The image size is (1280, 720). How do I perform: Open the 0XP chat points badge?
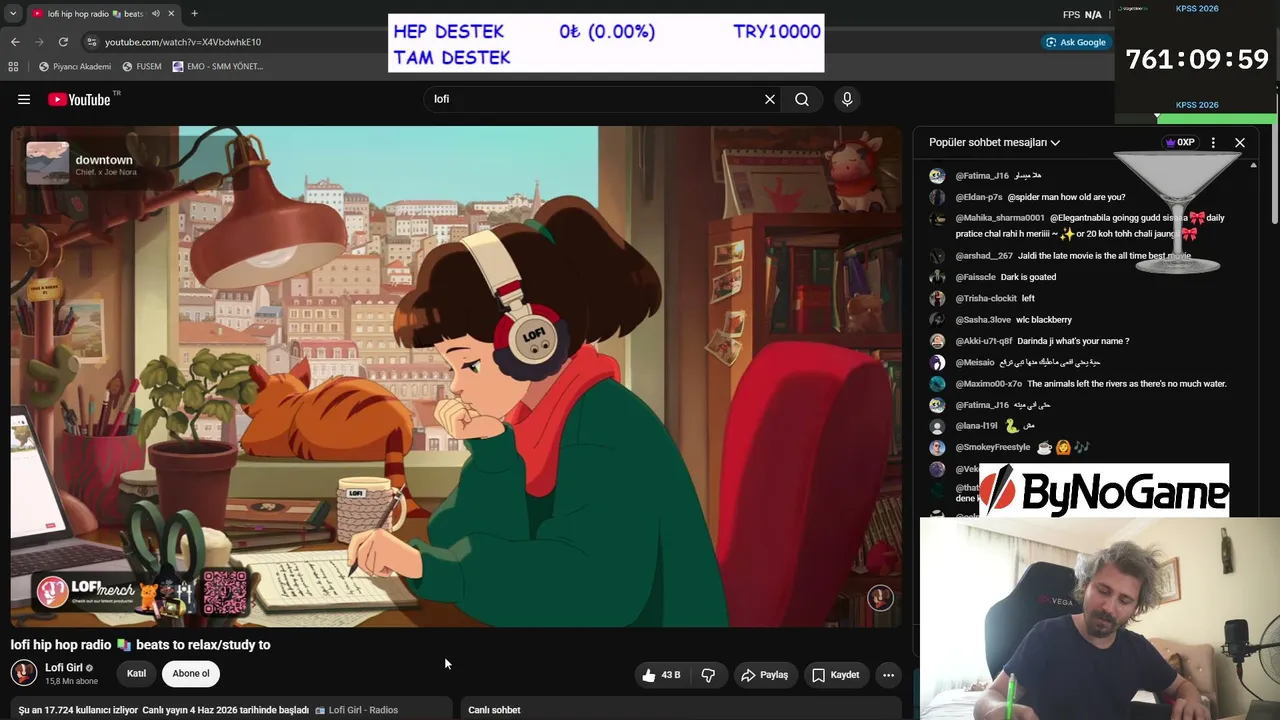pyautogui.click(x=1181, y=142)
